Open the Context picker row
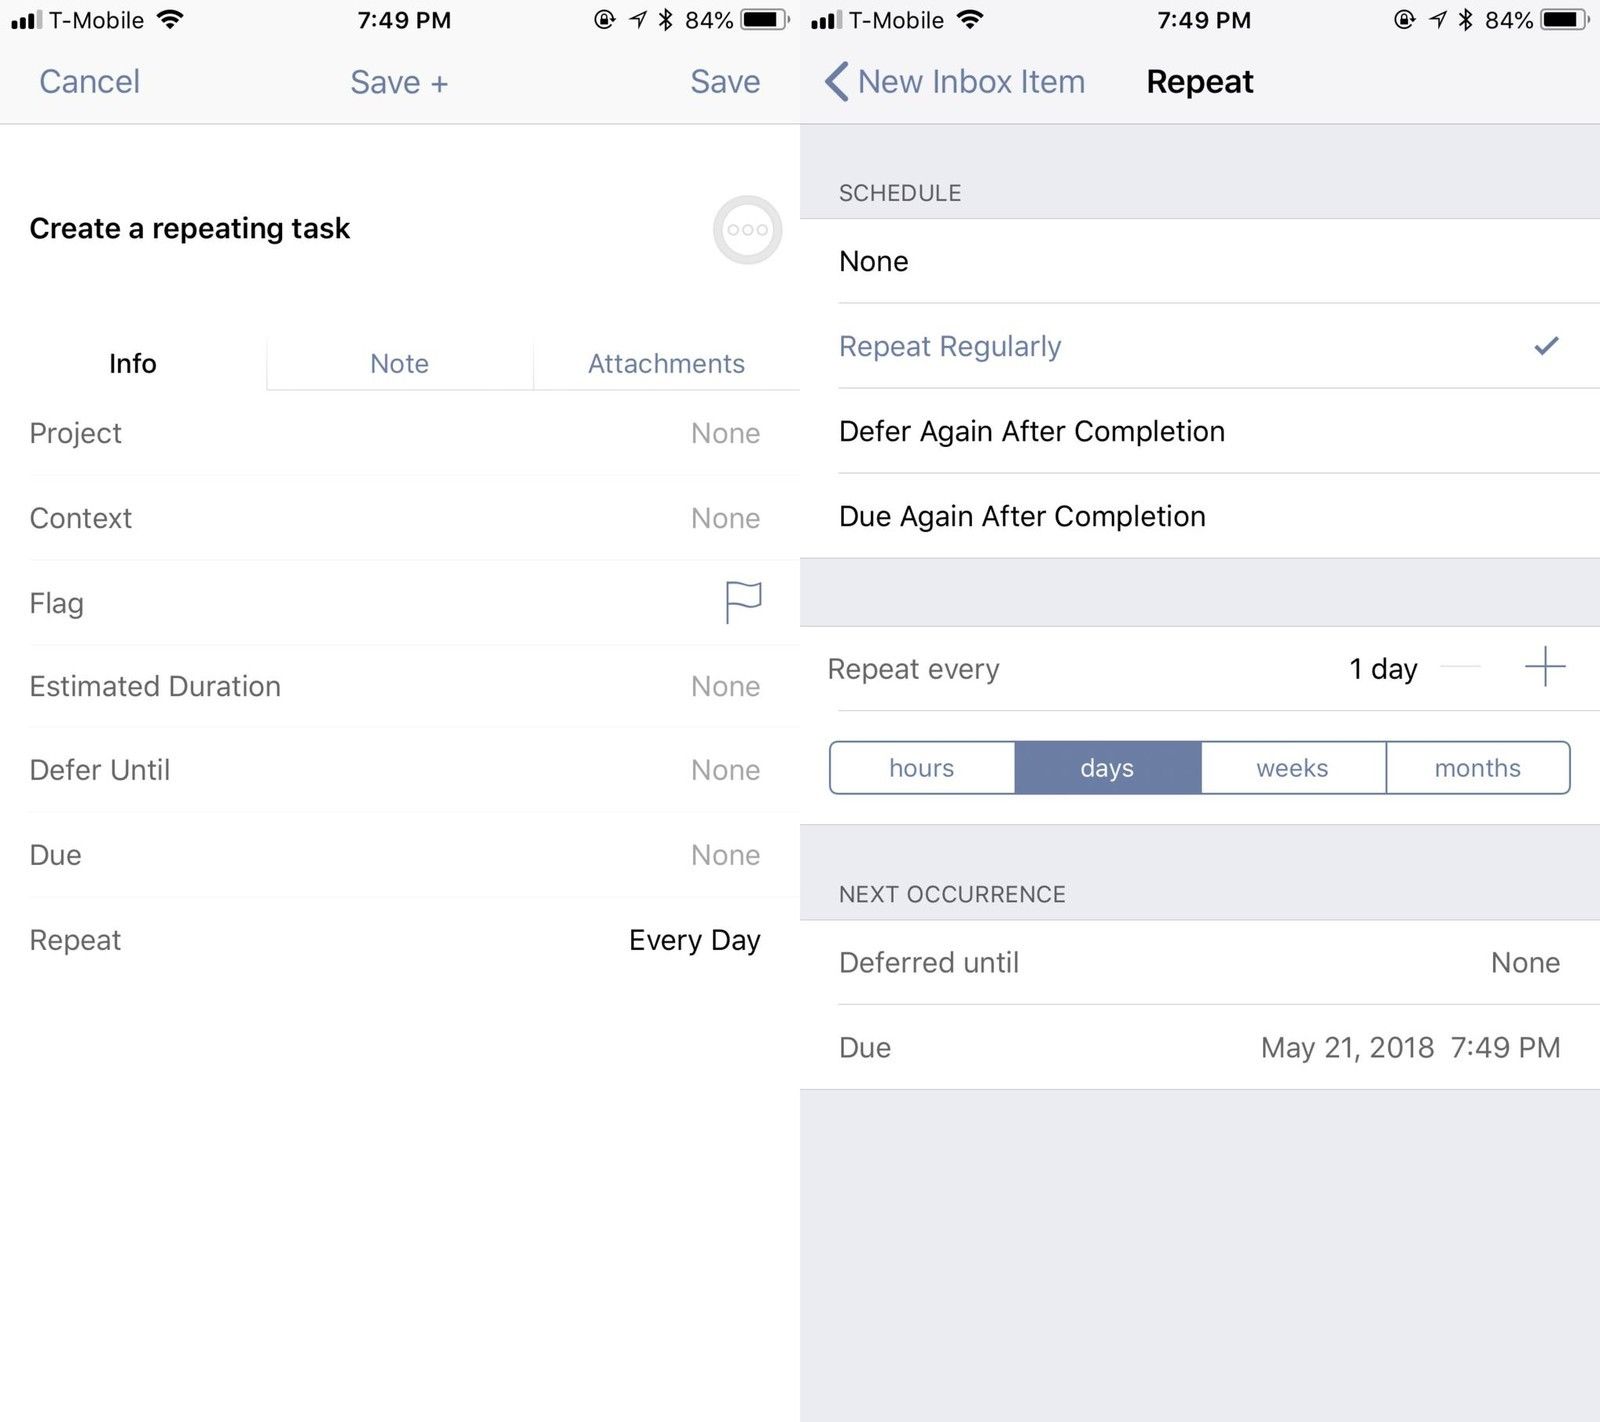 point(400,518)
